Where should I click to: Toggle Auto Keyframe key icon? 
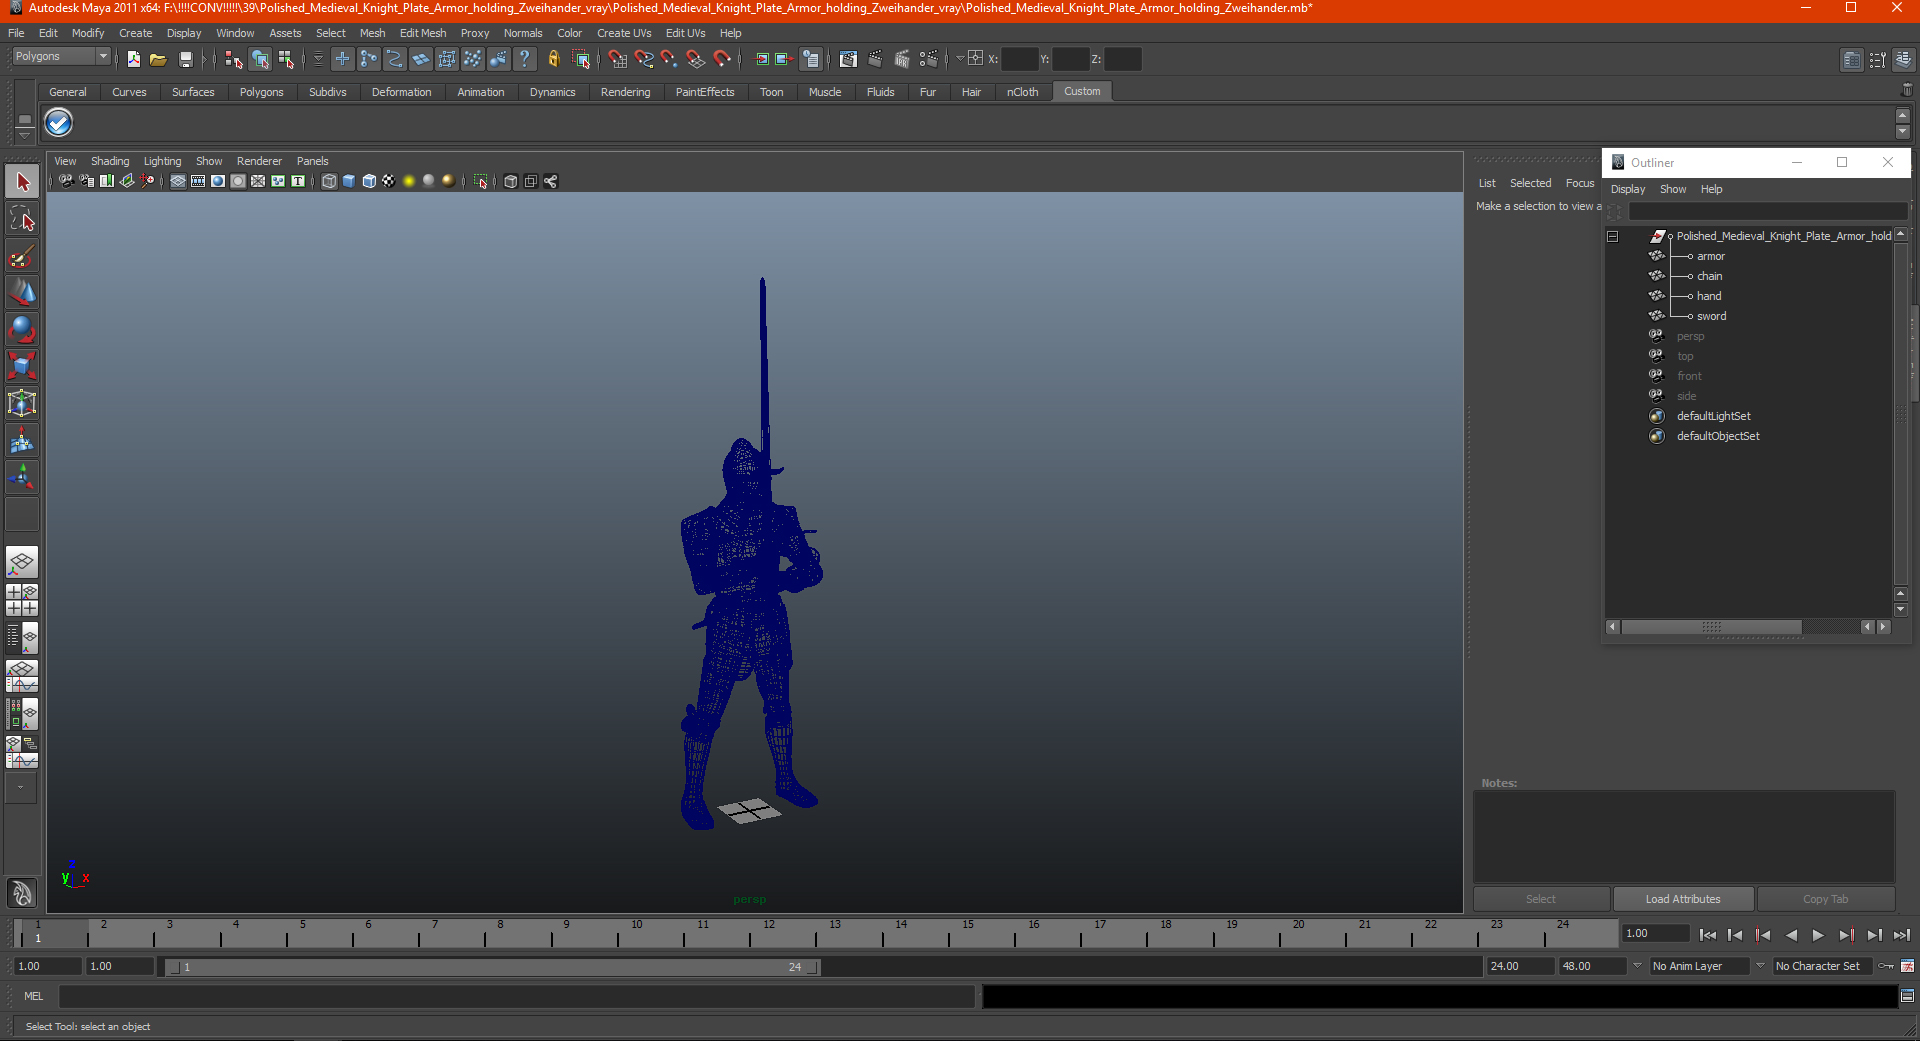1886,966
